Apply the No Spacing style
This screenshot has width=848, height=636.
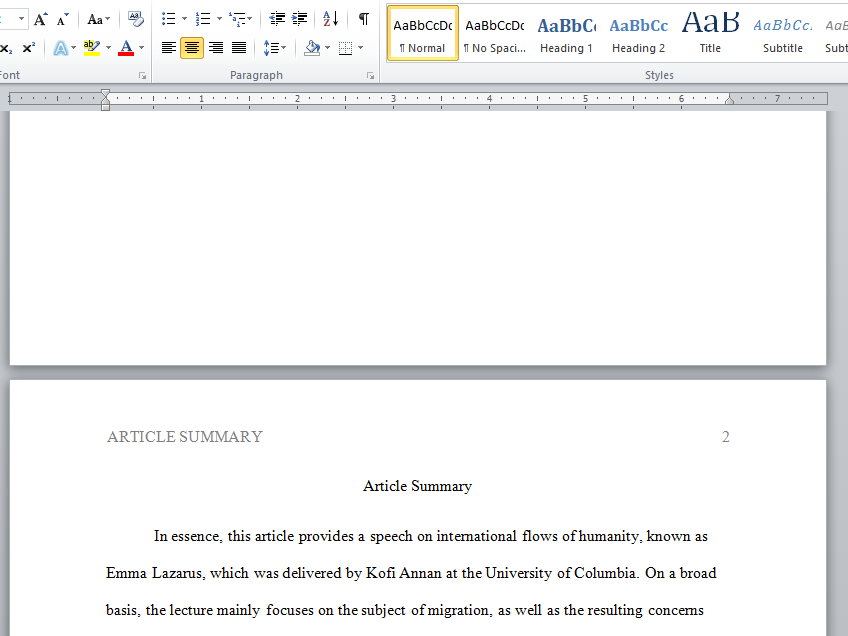pyautogui.click(x=495, y=34)
